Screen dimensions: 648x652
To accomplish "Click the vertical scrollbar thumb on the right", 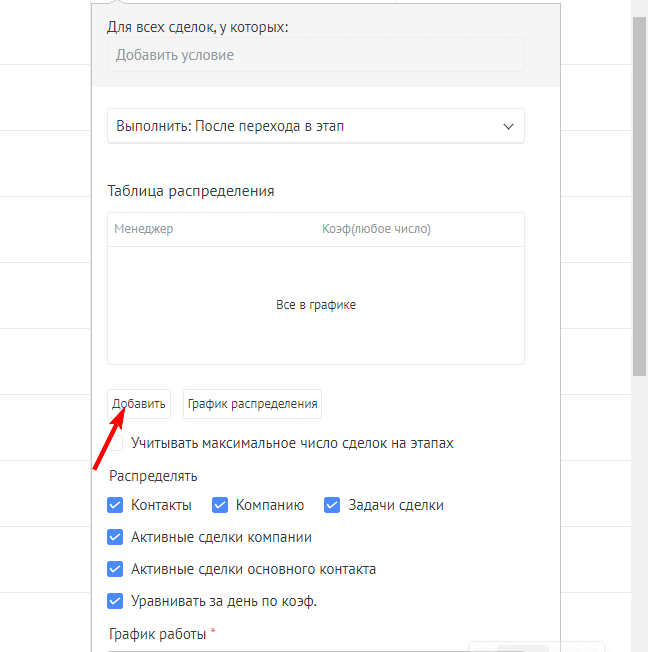I will click(639, 190).
